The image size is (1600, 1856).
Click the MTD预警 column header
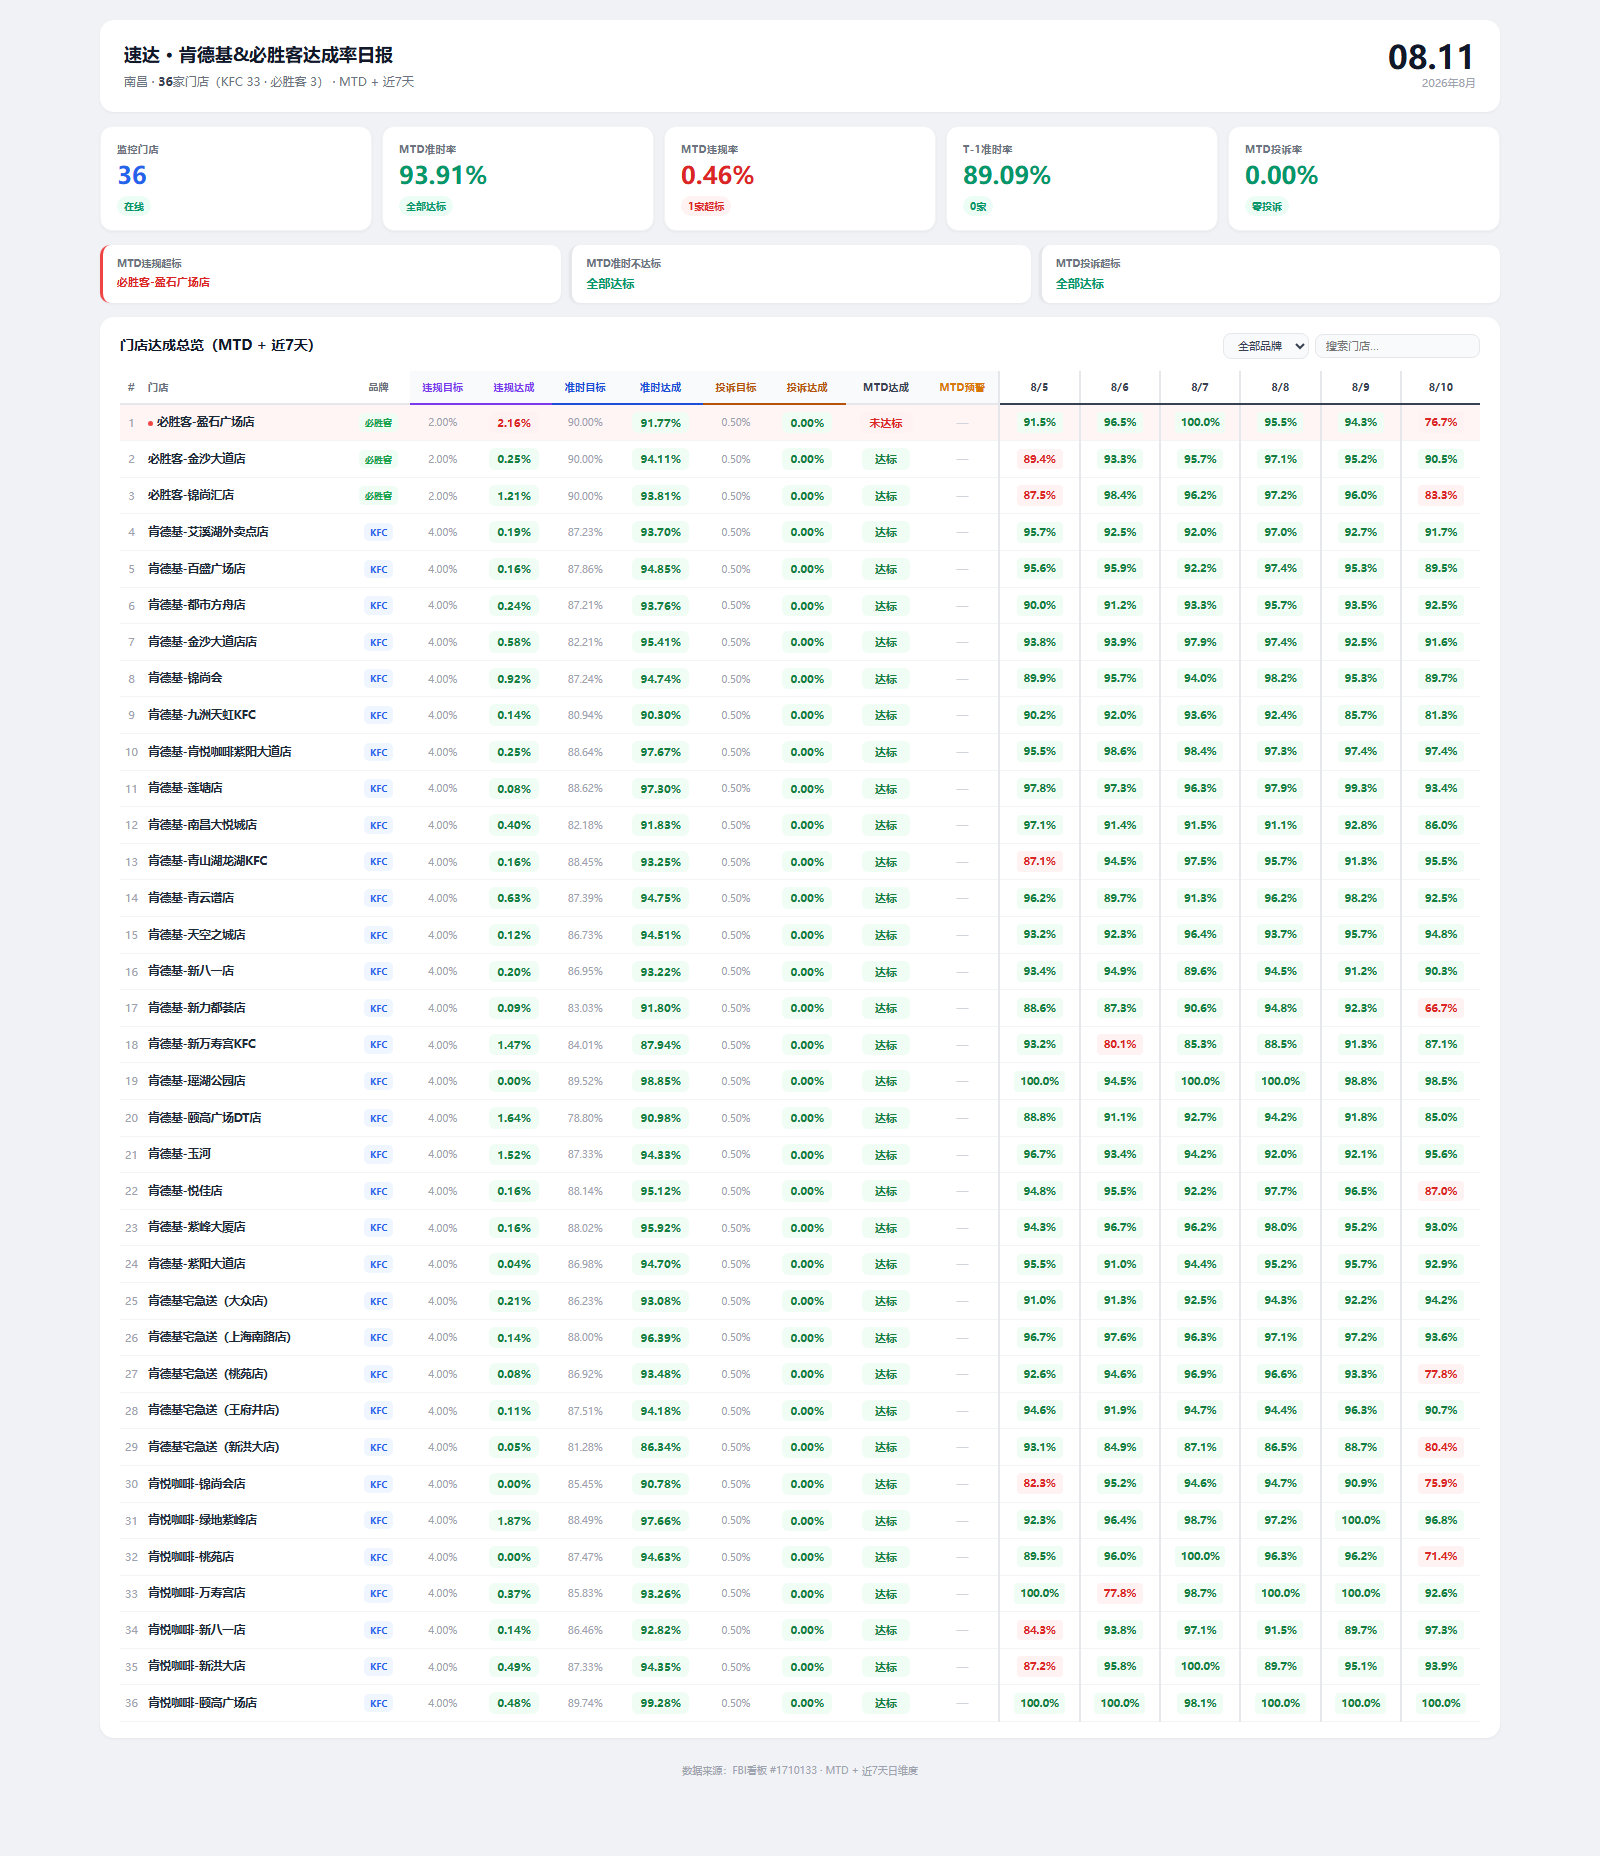pos(962,388)
